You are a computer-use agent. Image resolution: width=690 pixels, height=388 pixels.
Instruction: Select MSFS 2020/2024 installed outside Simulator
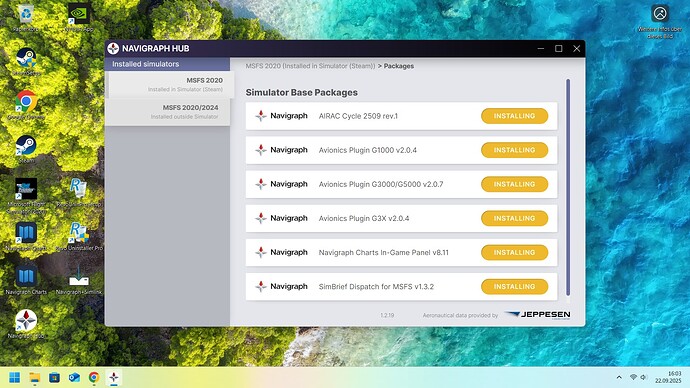(168, 112)
